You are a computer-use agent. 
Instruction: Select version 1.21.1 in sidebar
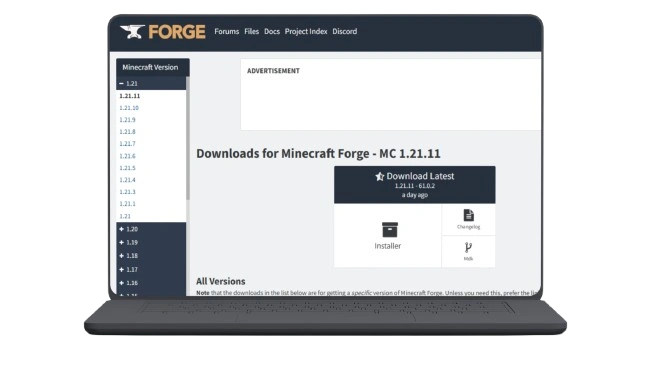click(127, 203)
